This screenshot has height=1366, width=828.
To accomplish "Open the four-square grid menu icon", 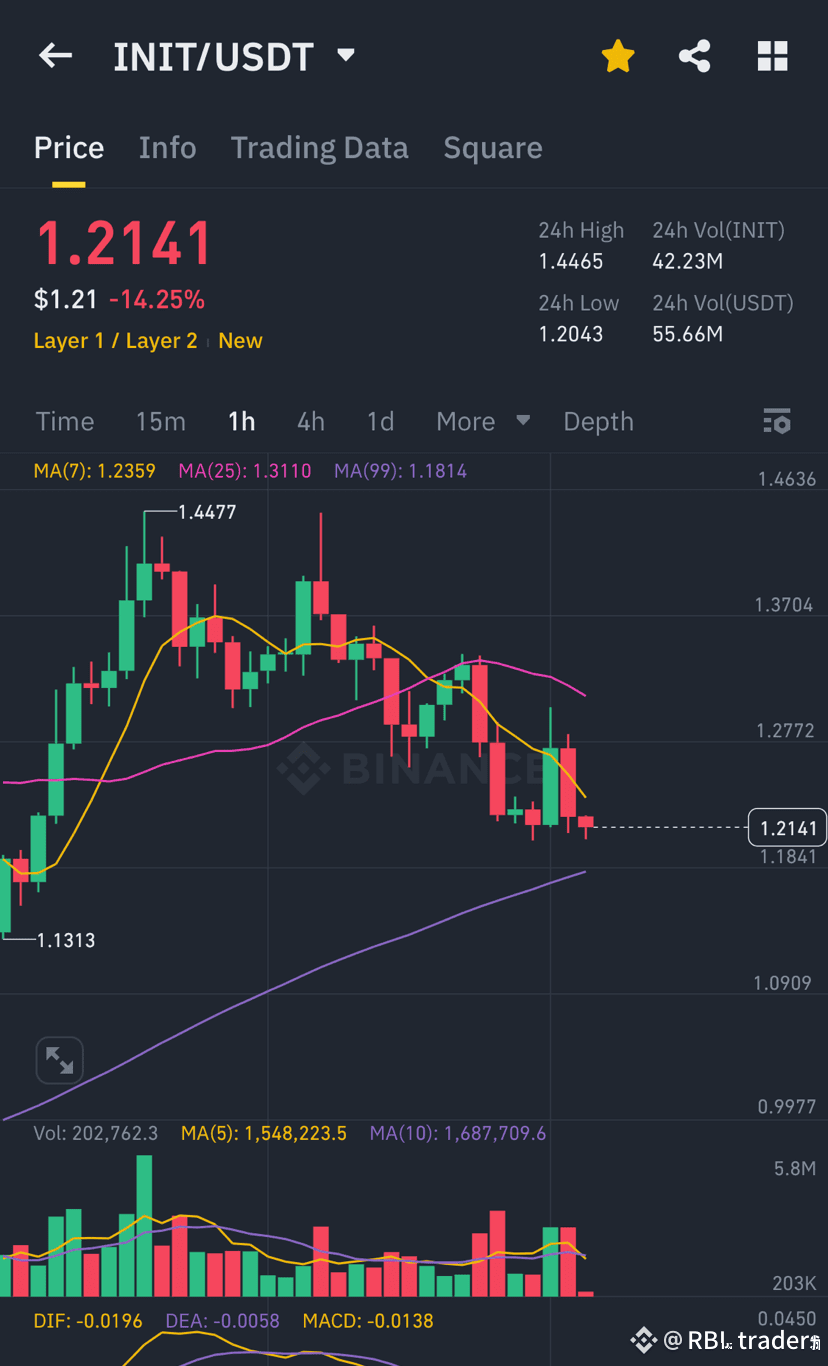I will coord(773,56).
